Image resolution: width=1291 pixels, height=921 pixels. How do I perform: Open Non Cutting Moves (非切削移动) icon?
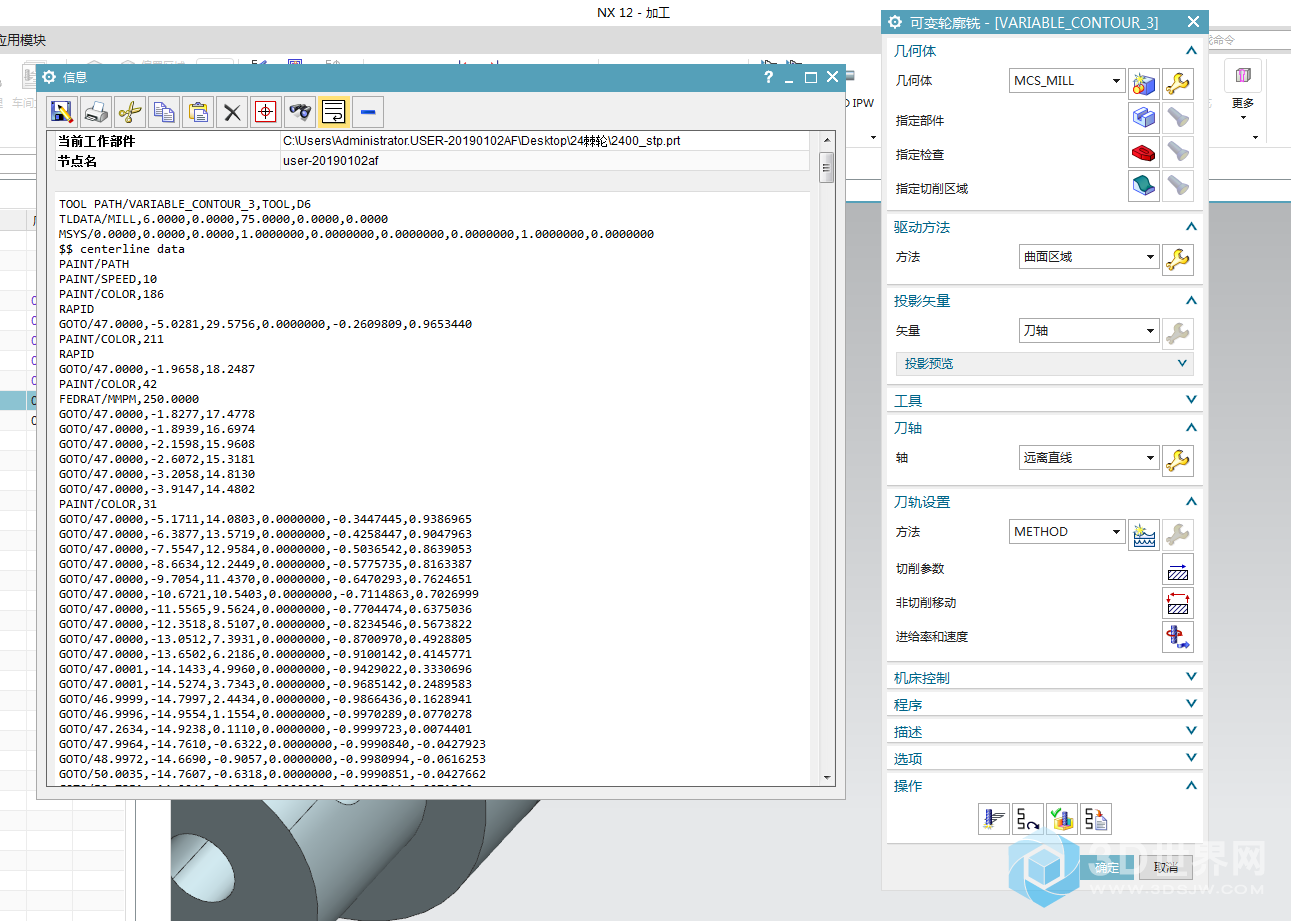click(1178, 603)
